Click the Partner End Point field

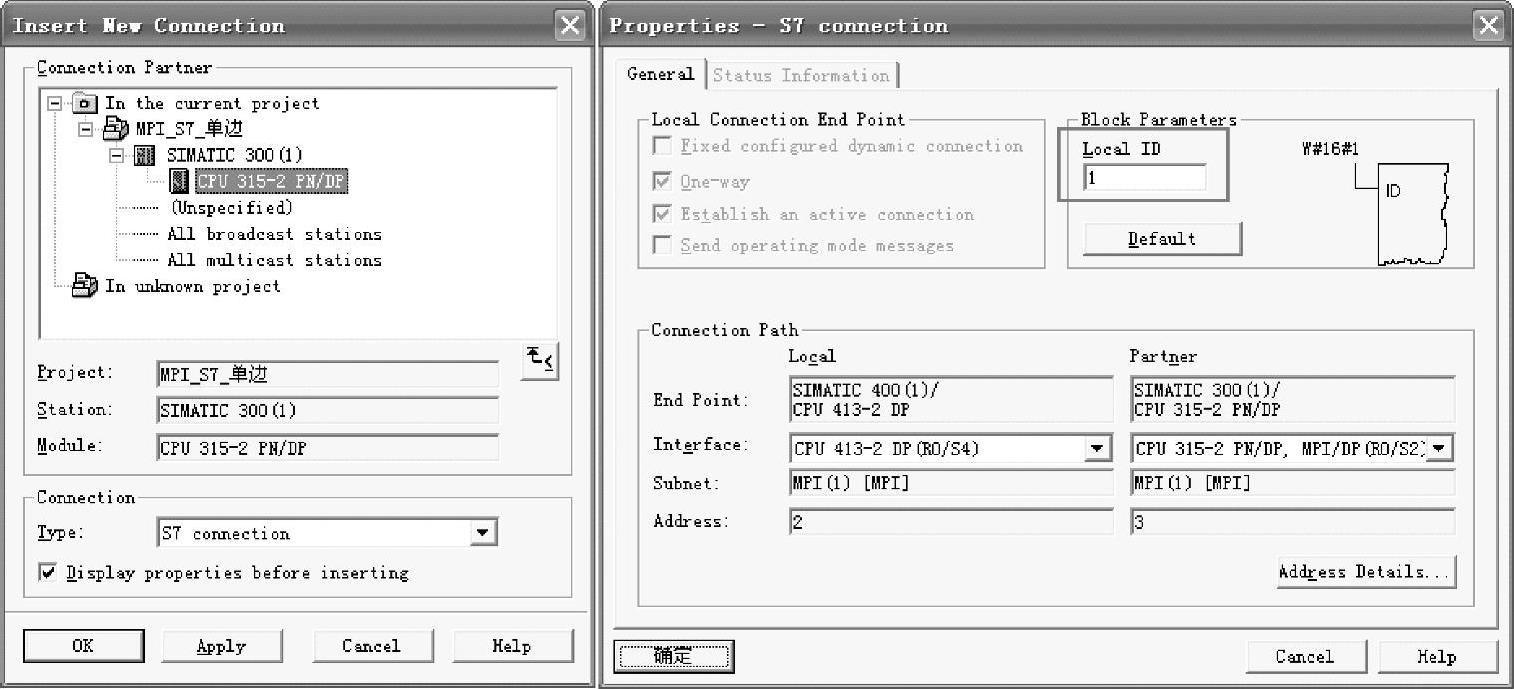point(1293,399)
